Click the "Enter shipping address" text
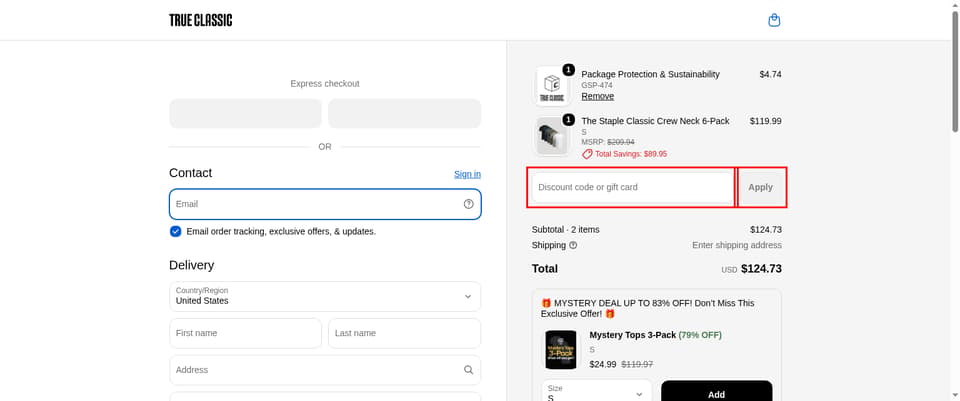The width and height of the screenshot is (960, 401). (737, 245)
